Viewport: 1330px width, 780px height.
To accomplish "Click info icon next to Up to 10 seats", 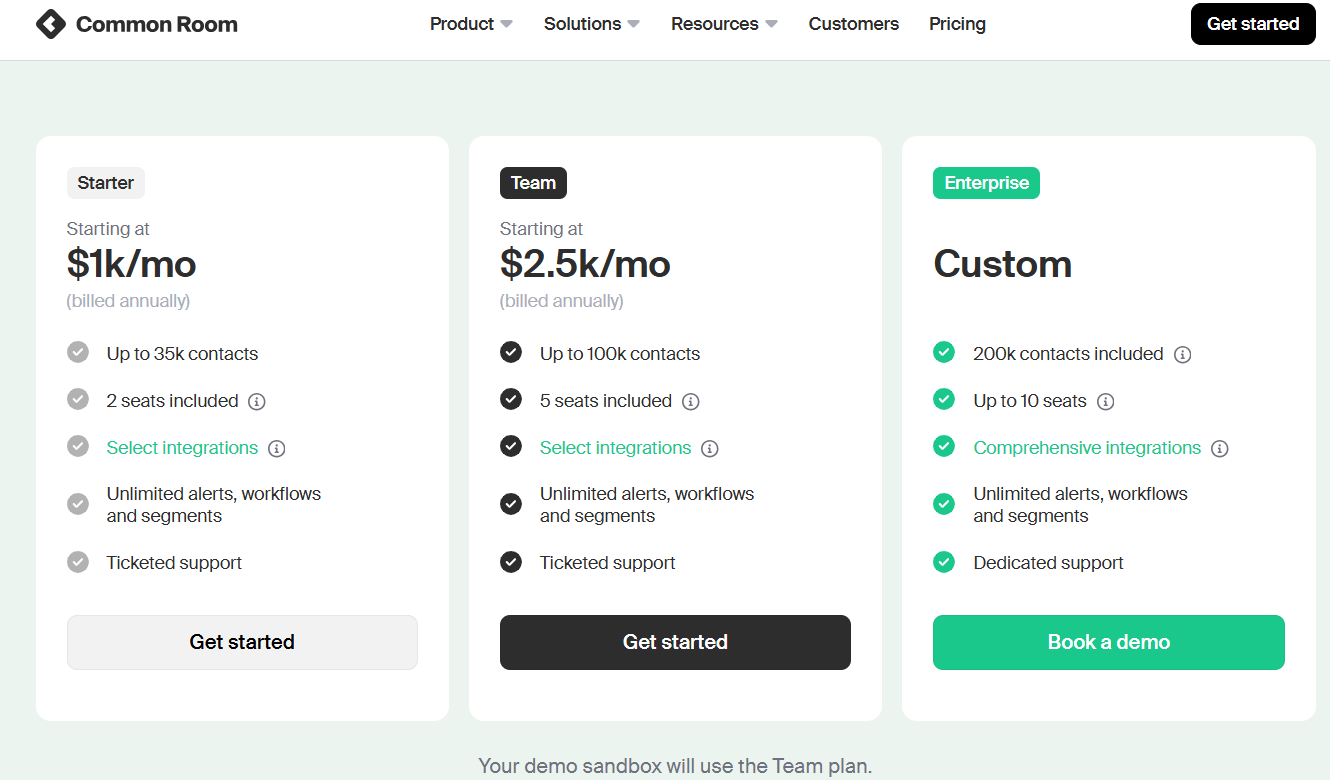I will [x=1105, y=402].
